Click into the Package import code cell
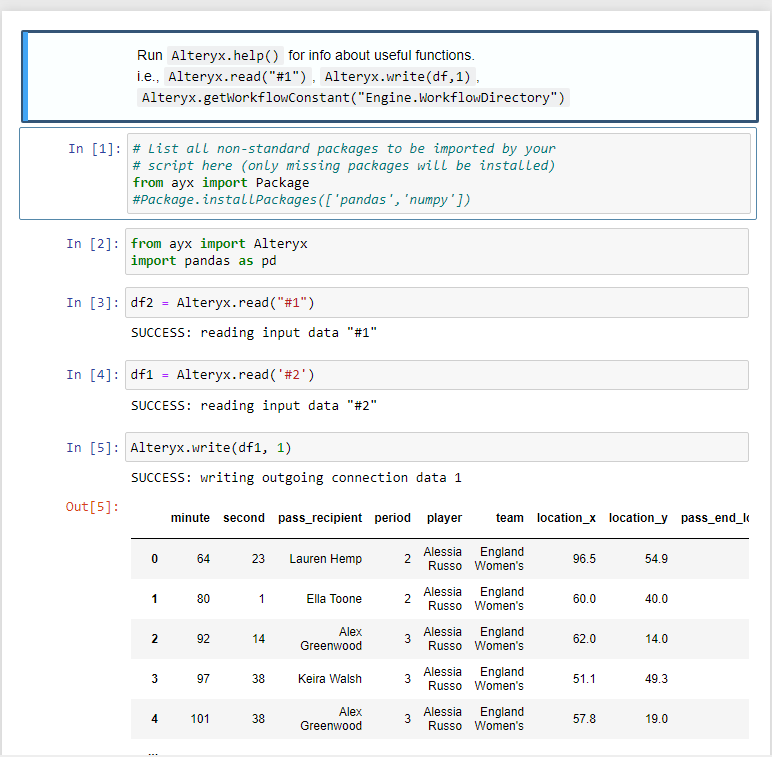 pyautogui.click(x=438, y=174)
